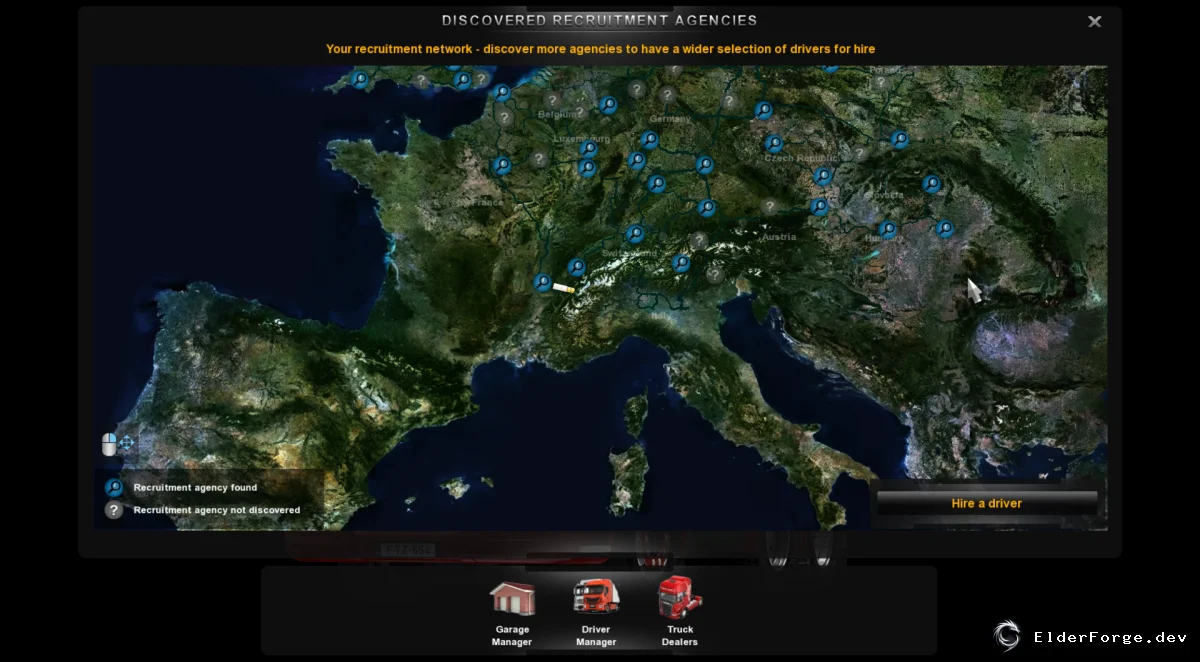Select the found agency right of the Slovakia label
The image size is (1200, 662).
tap(932, 184)
